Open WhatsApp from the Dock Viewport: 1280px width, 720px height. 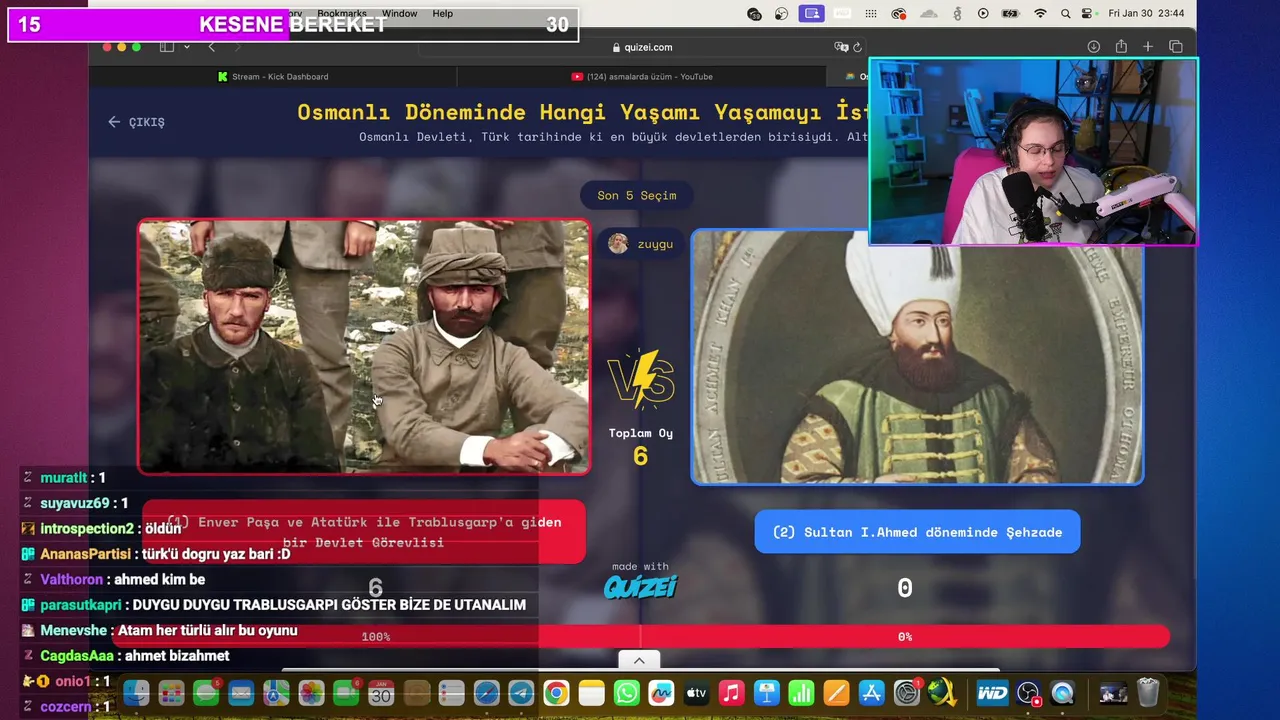(626, 693)
